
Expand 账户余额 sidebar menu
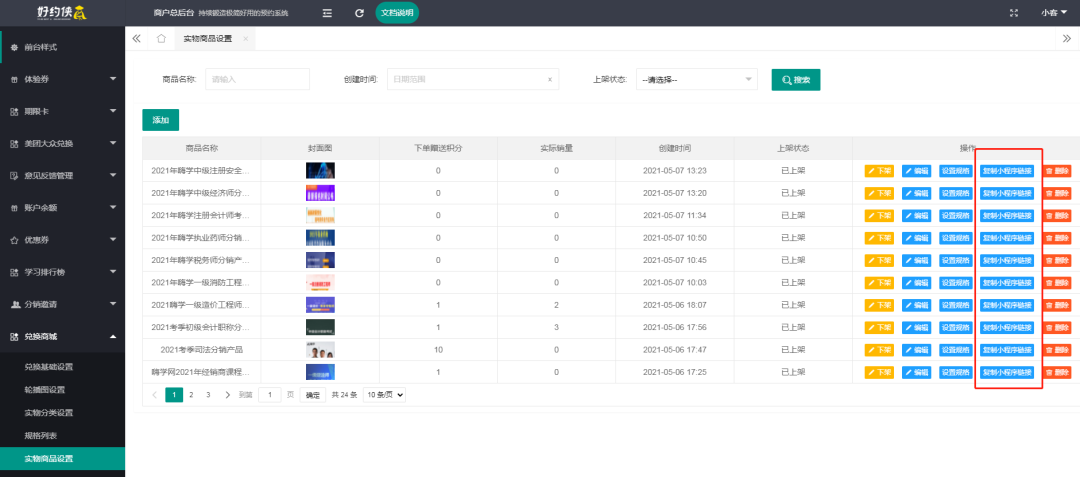click(63, 208)
